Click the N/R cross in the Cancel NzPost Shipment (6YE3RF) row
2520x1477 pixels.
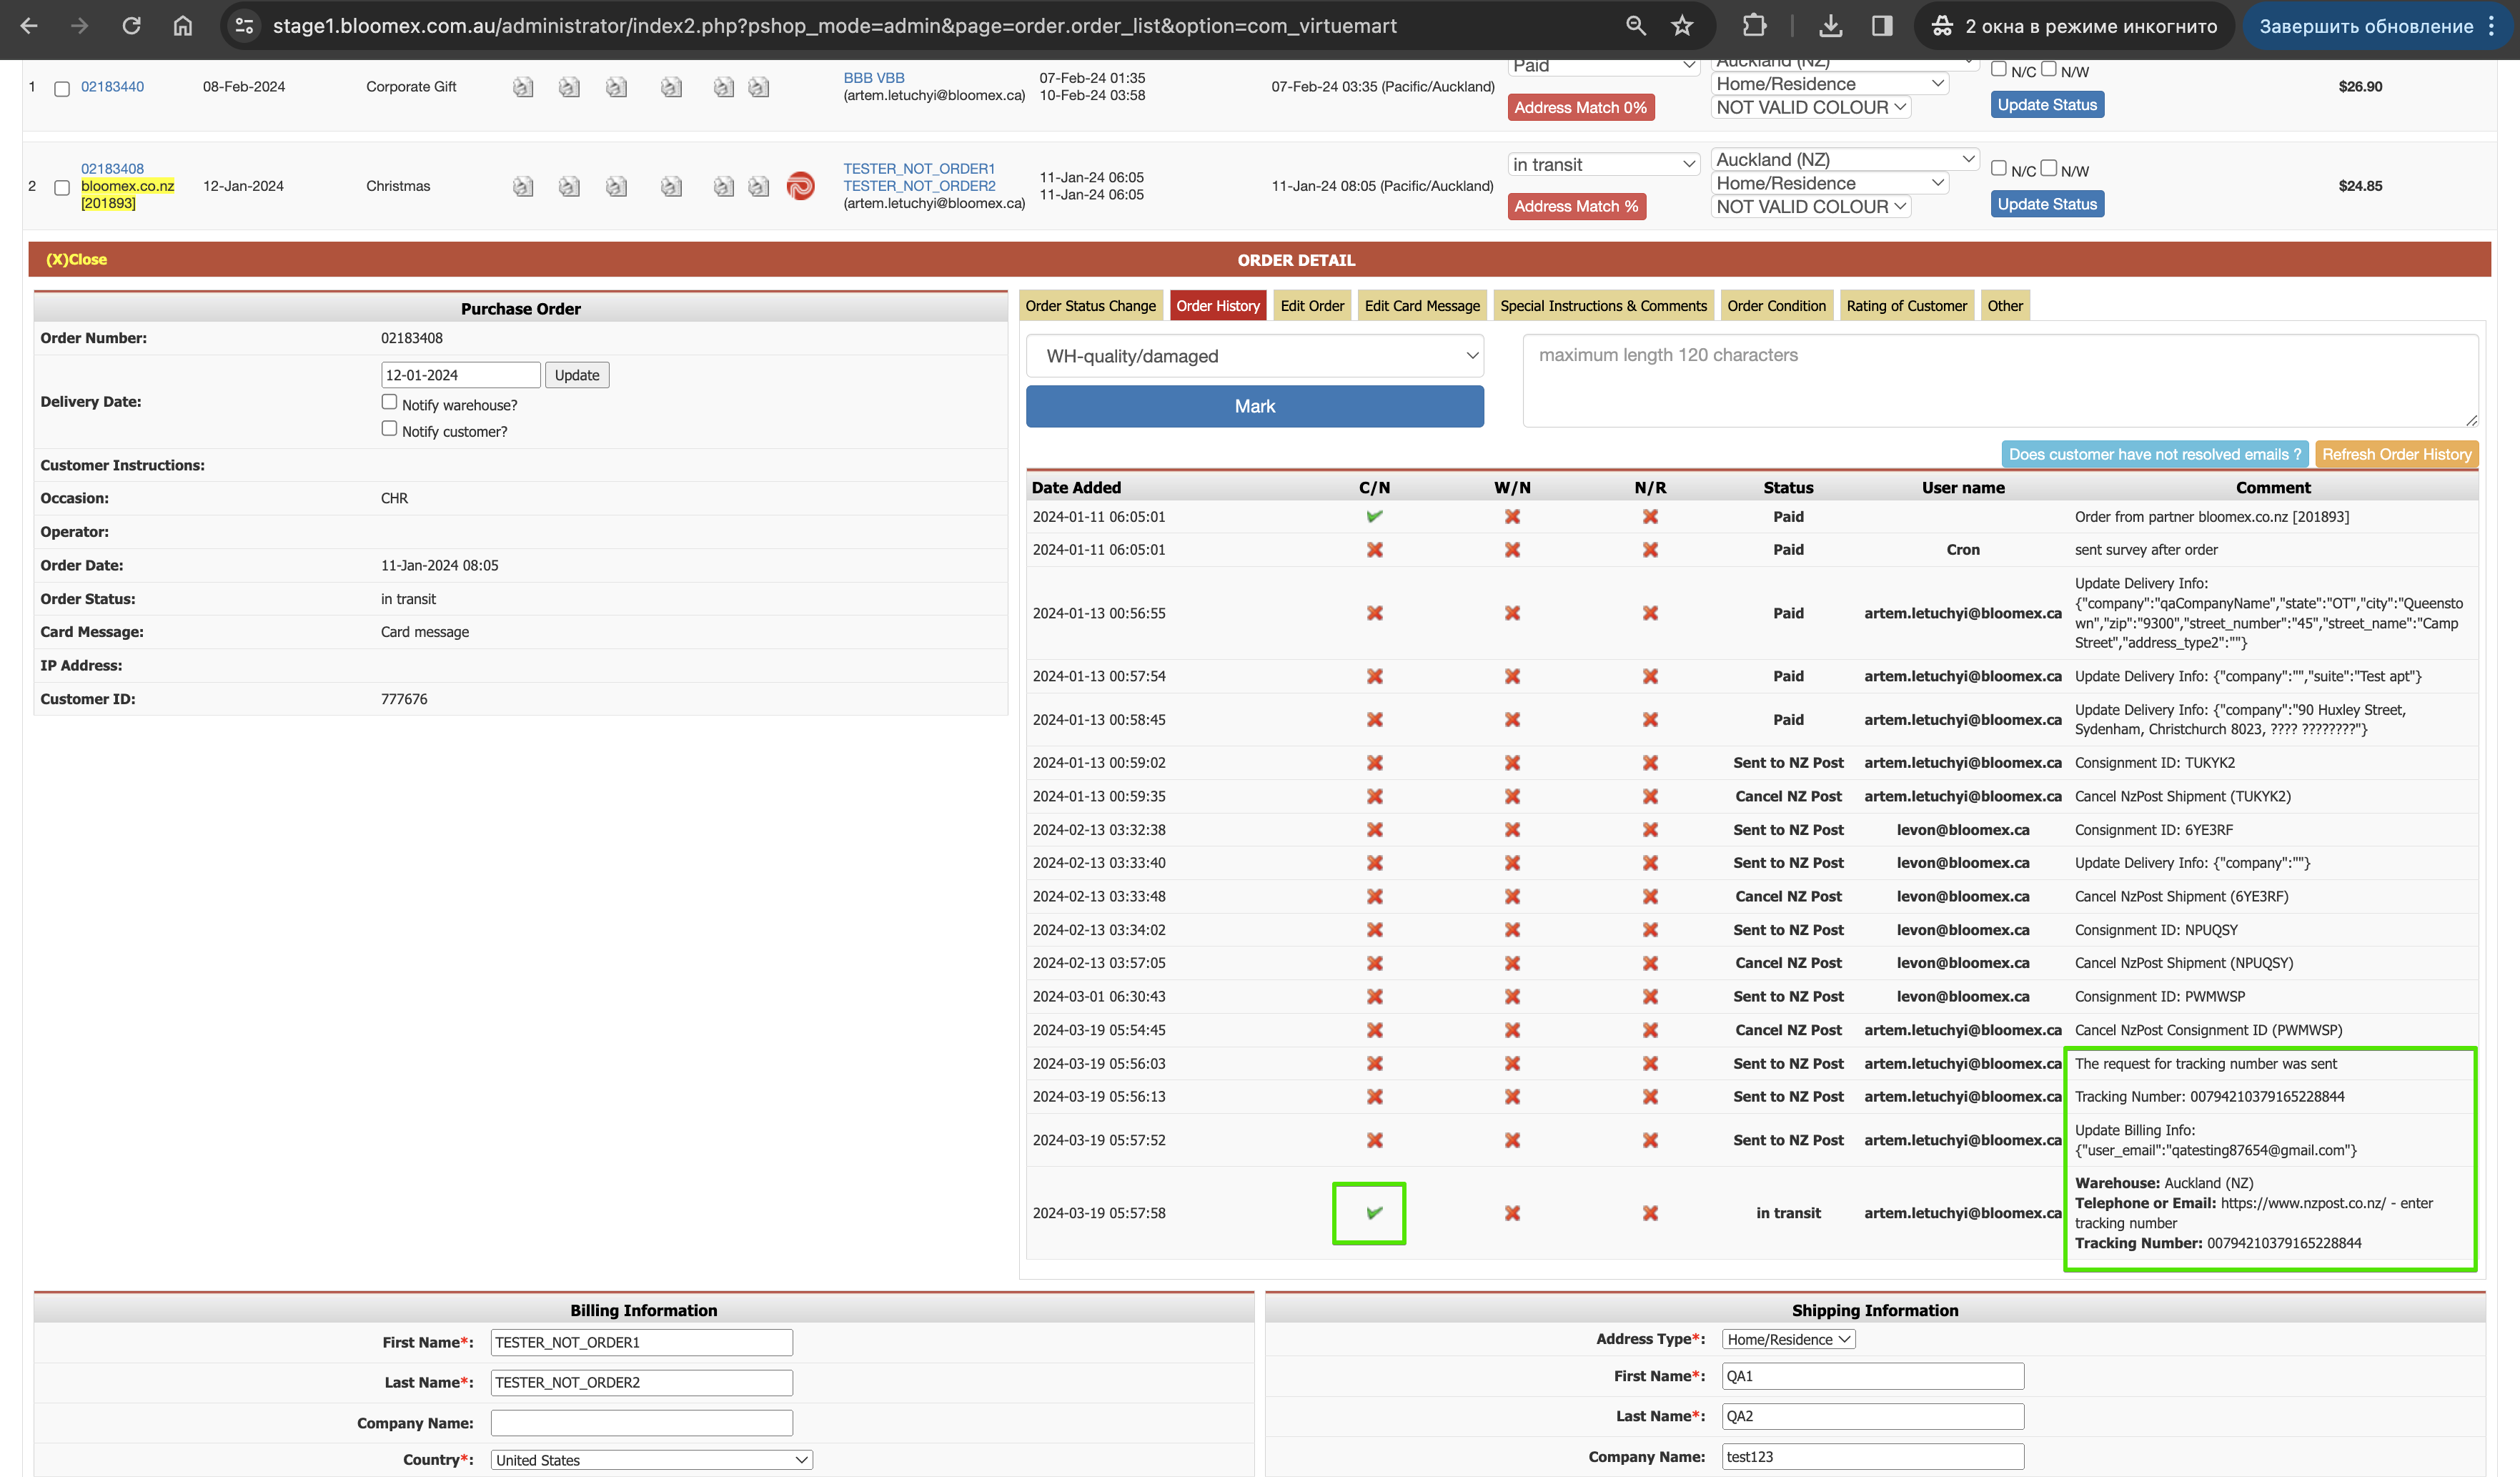(1650, 897)
